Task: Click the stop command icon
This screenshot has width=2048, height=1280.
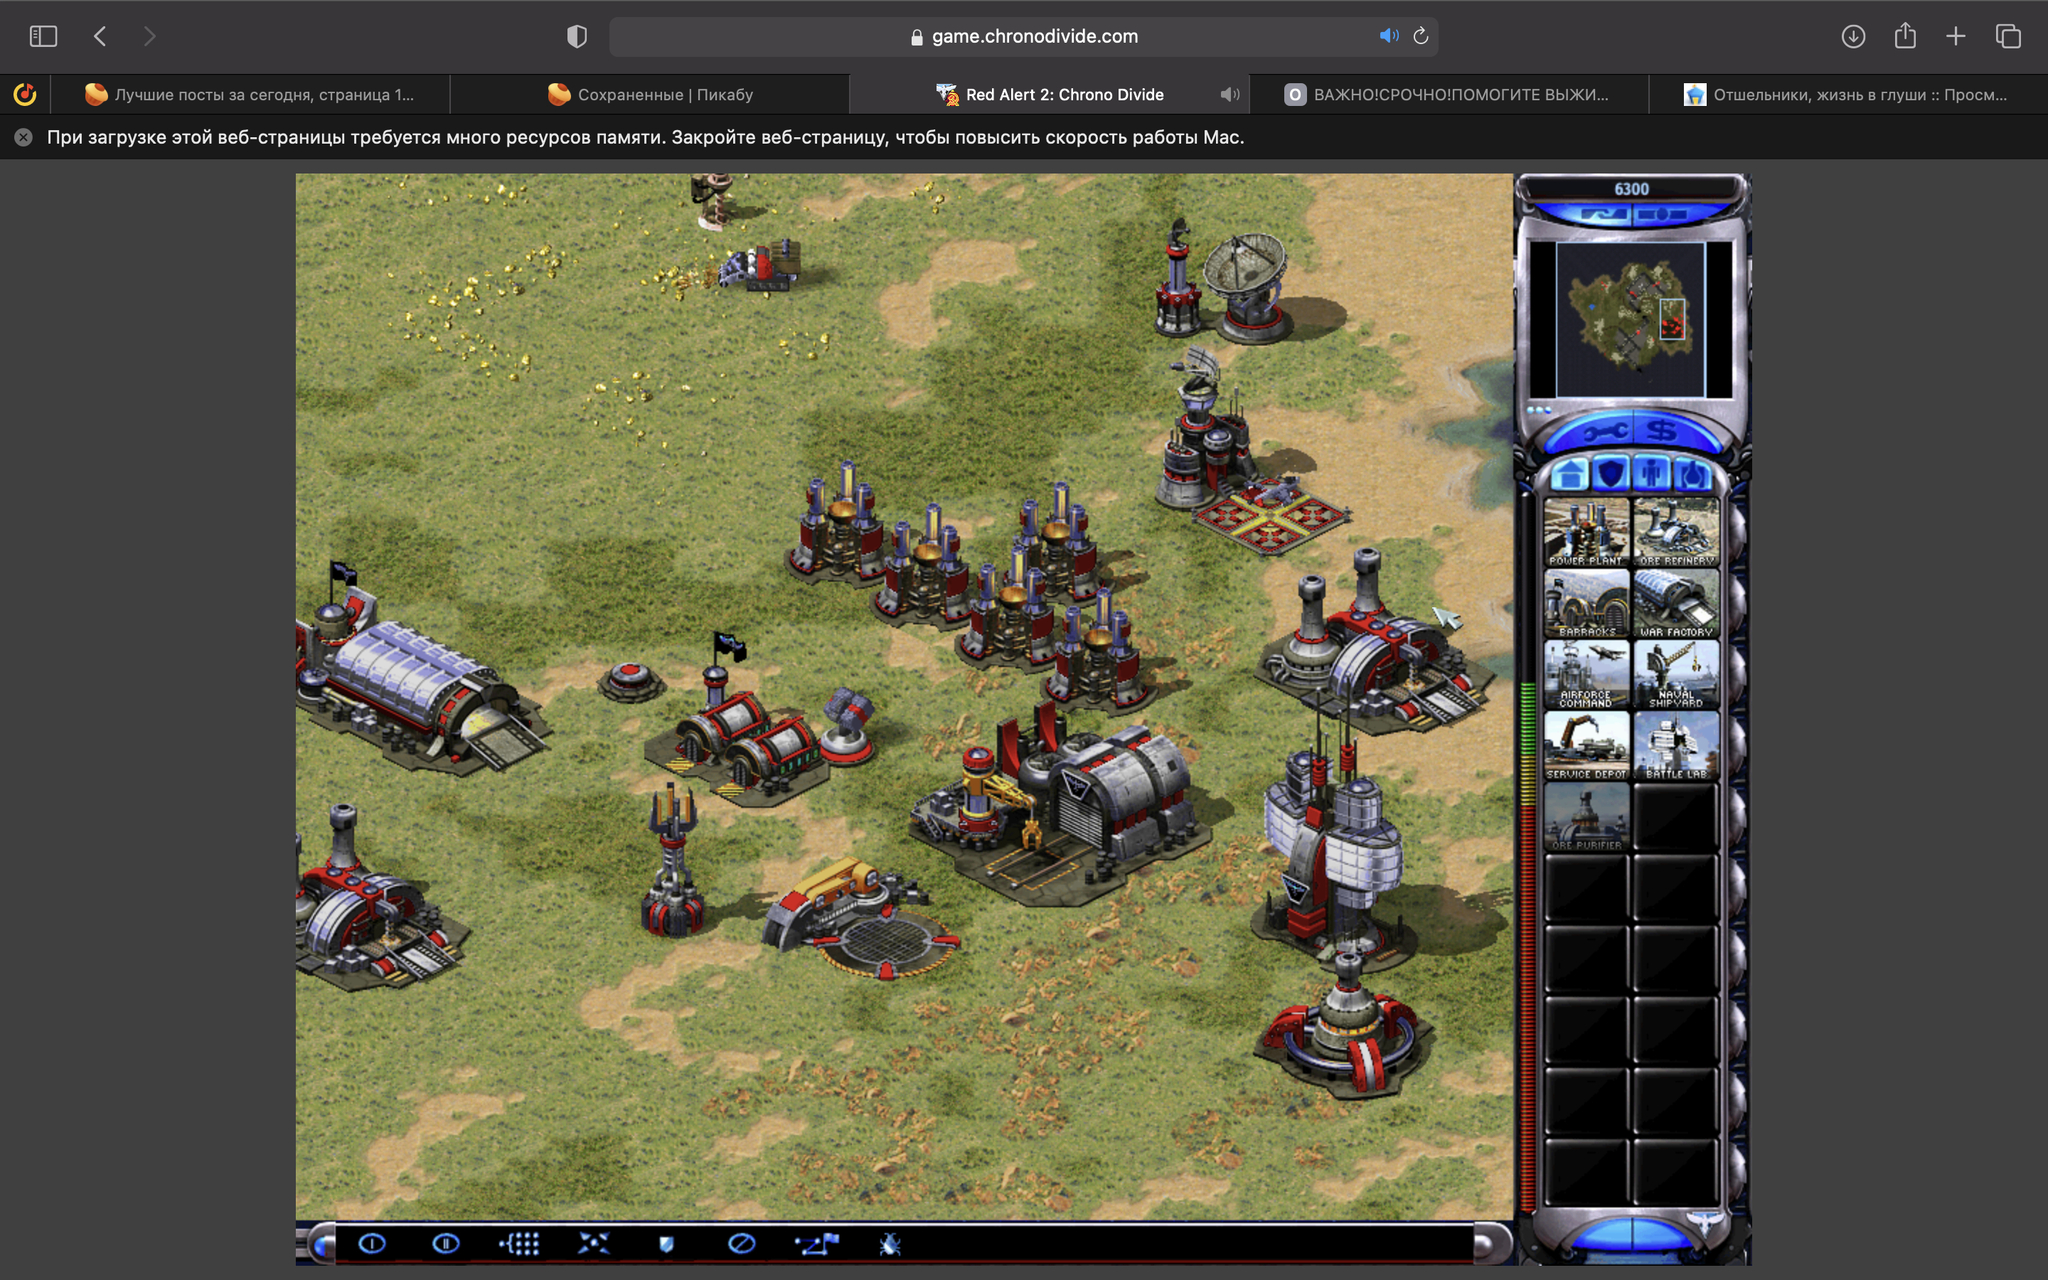Action: point(741,1243)
